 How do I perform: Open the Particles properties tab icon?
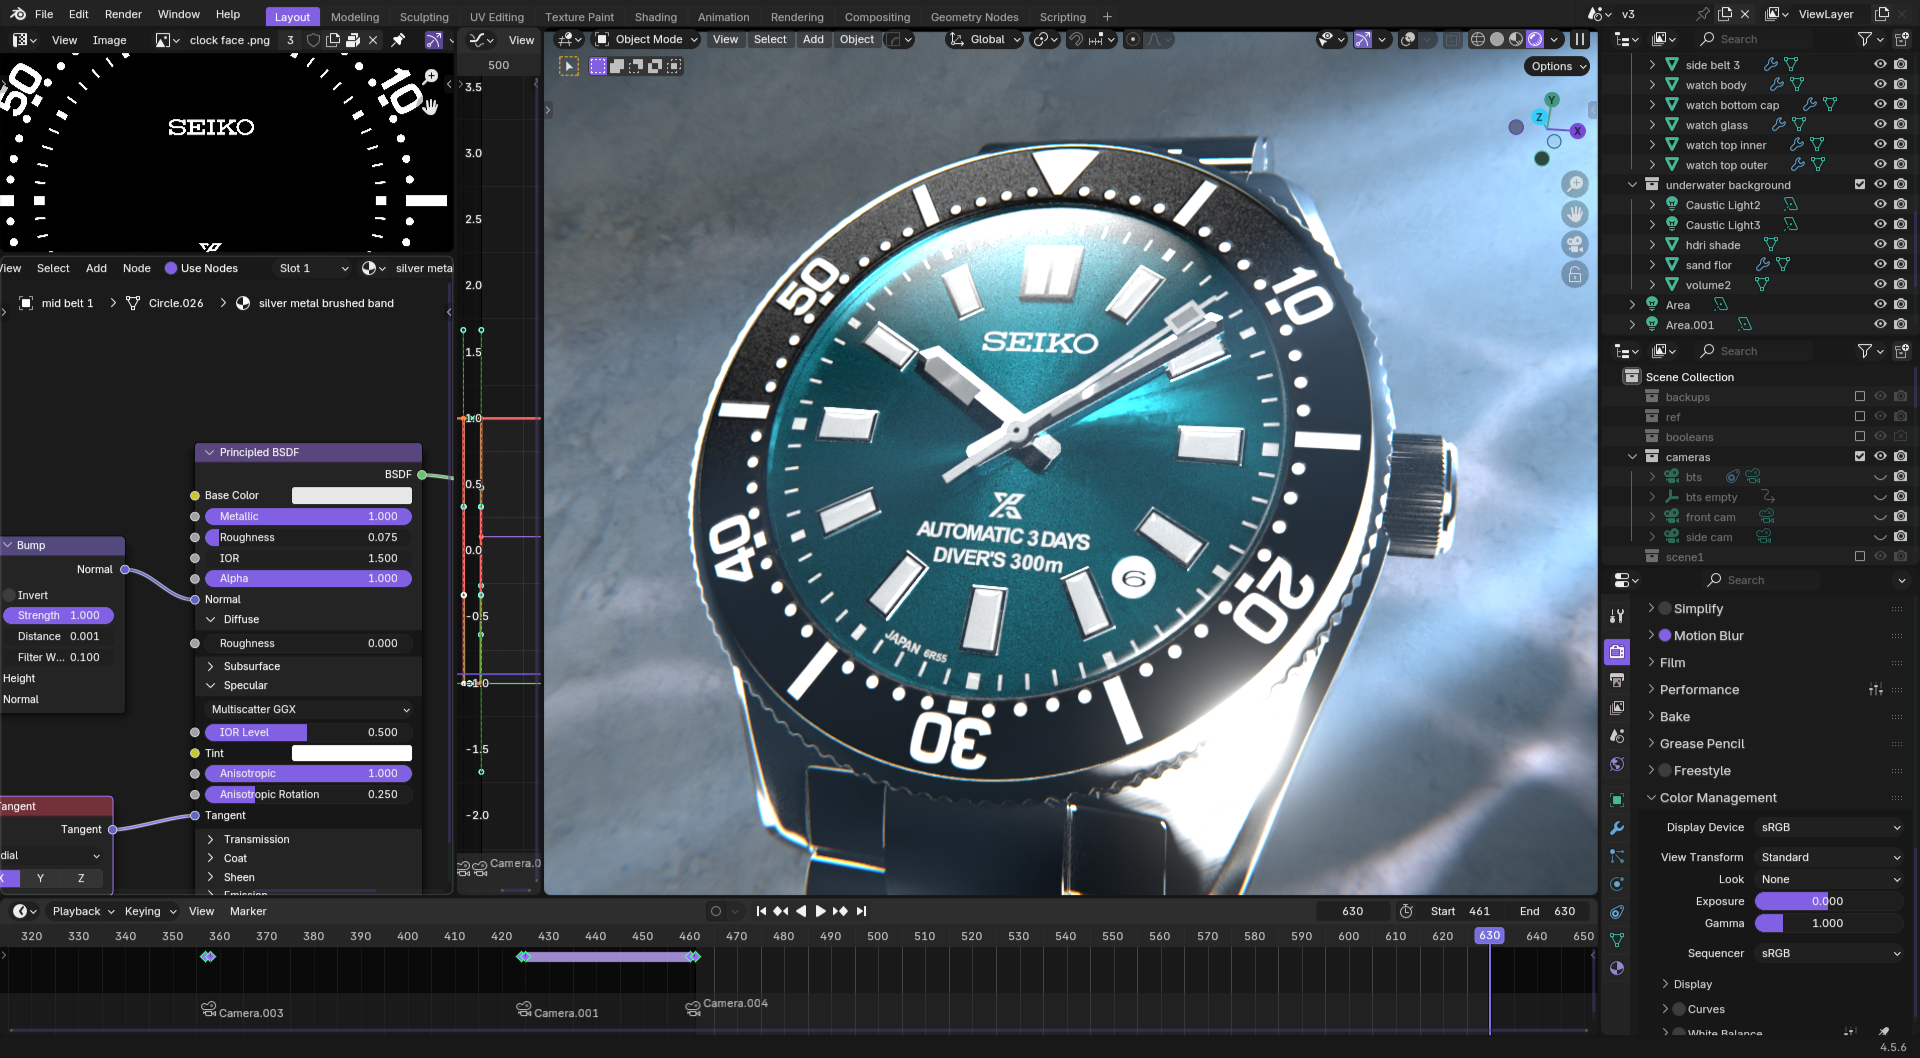pos(1617,856)
